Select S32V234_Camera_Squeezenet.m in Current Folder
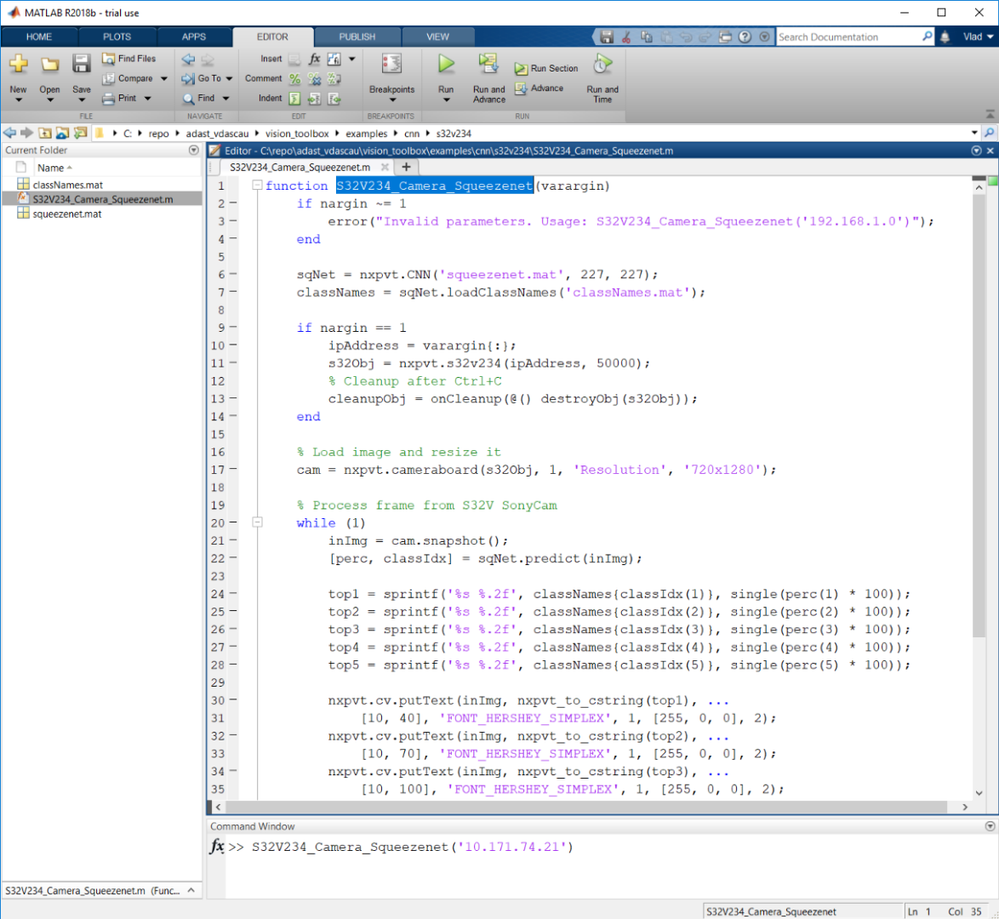This screenshot has height=919, width=999. click(x=102, y=199)
